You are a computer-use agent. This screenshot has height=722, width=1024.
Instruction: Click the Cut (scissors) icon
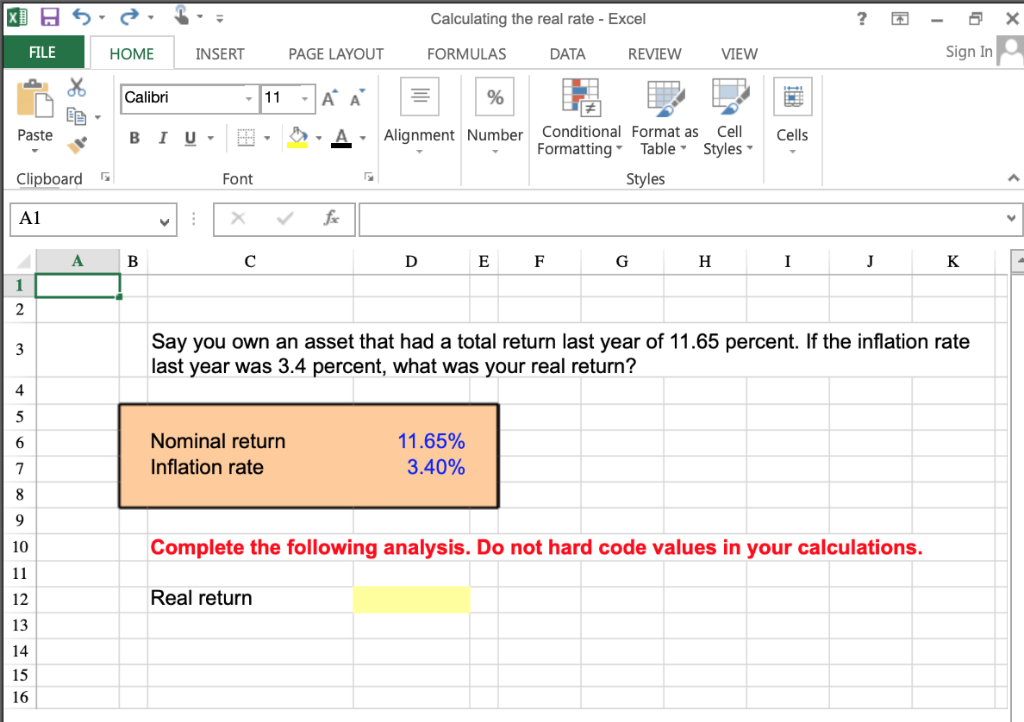pos(76,88)
